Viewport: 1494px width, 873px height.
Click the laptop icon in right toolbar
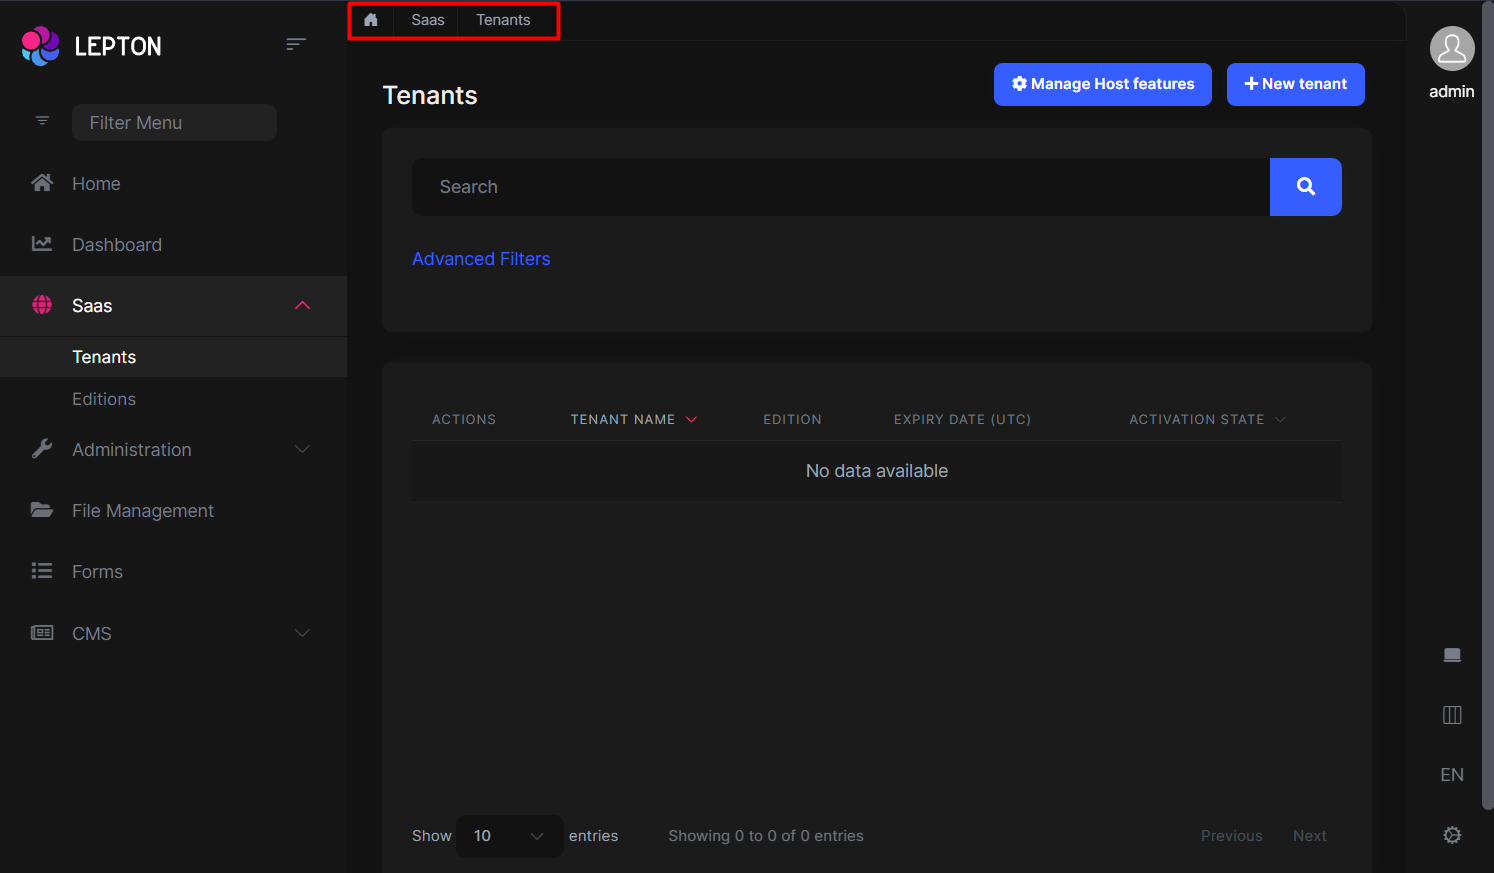click(x=1452, y=655)
